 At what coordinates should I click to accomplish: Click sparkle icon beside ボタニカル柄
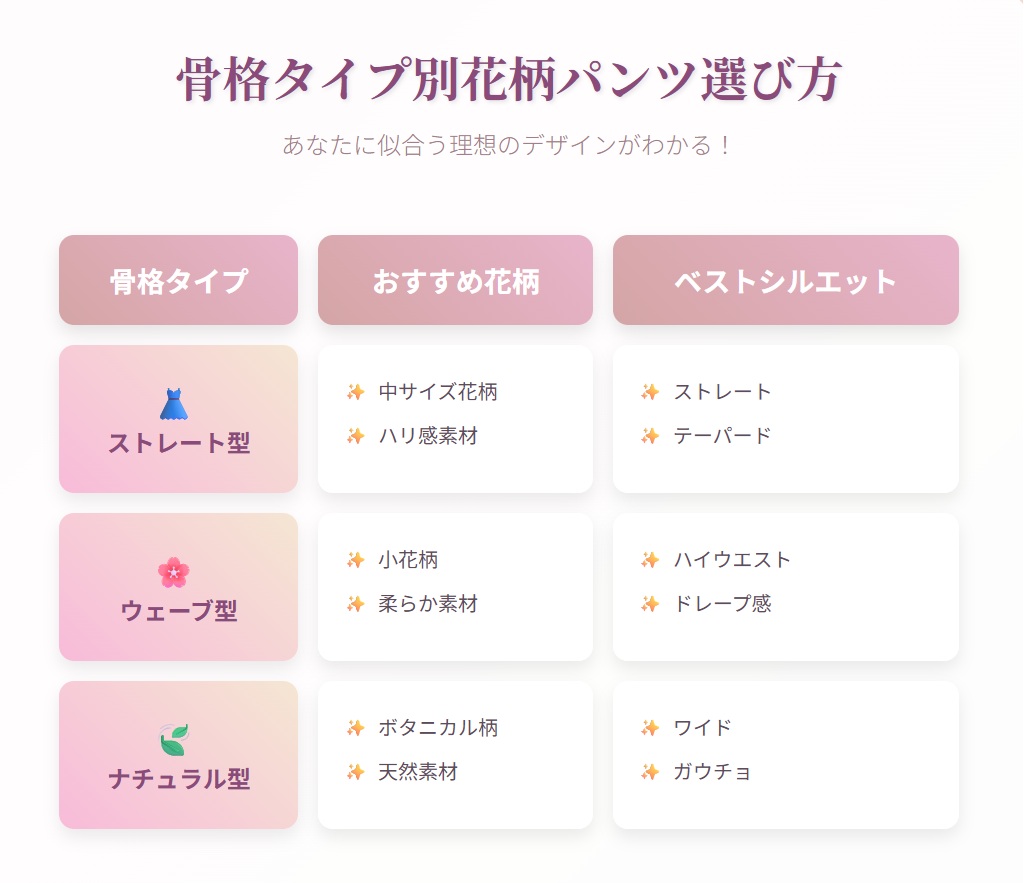(355, 728)
